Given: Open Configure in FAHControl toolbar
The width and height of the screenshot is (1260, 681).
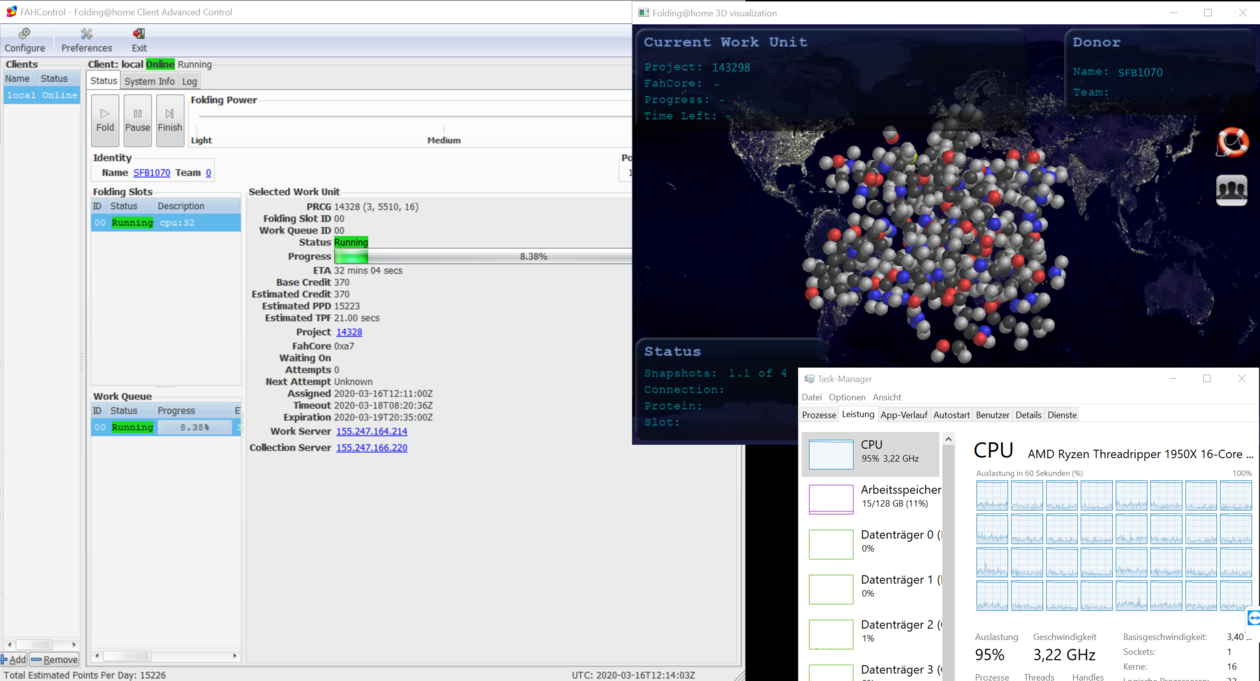Looking at the screenshot, I should point(24,40).
